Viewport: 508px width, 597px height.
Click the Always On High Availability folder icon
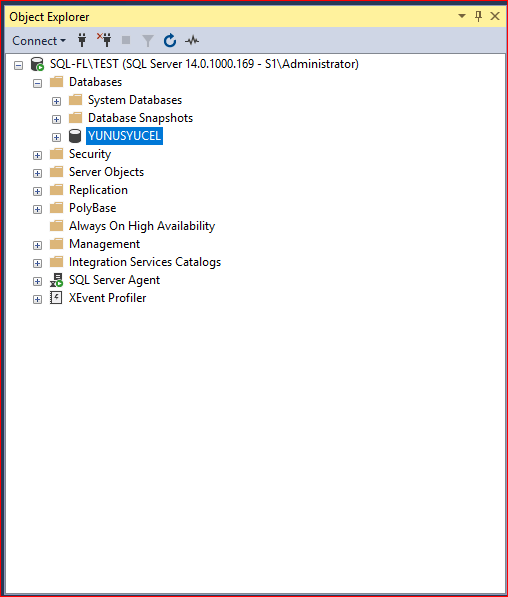click(x=56, y=225)
